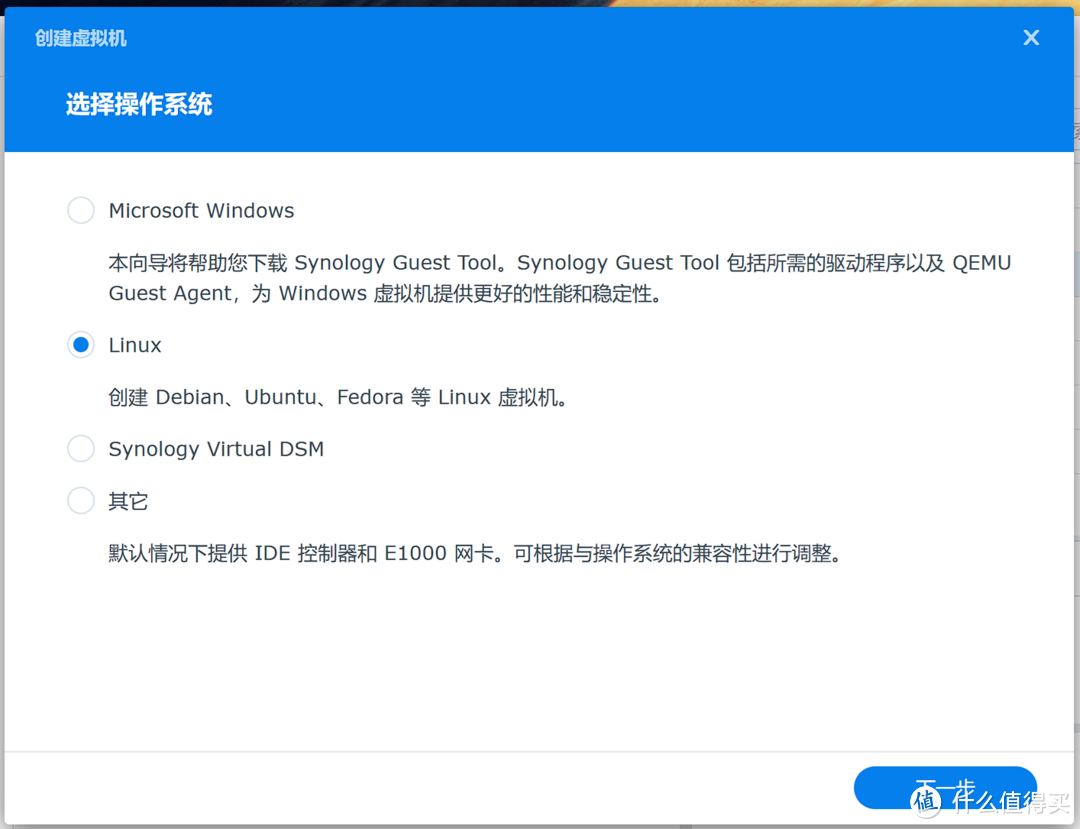Select the Microsoft Windows radio button
1080x829 pixels.
[x=80, y=210]
